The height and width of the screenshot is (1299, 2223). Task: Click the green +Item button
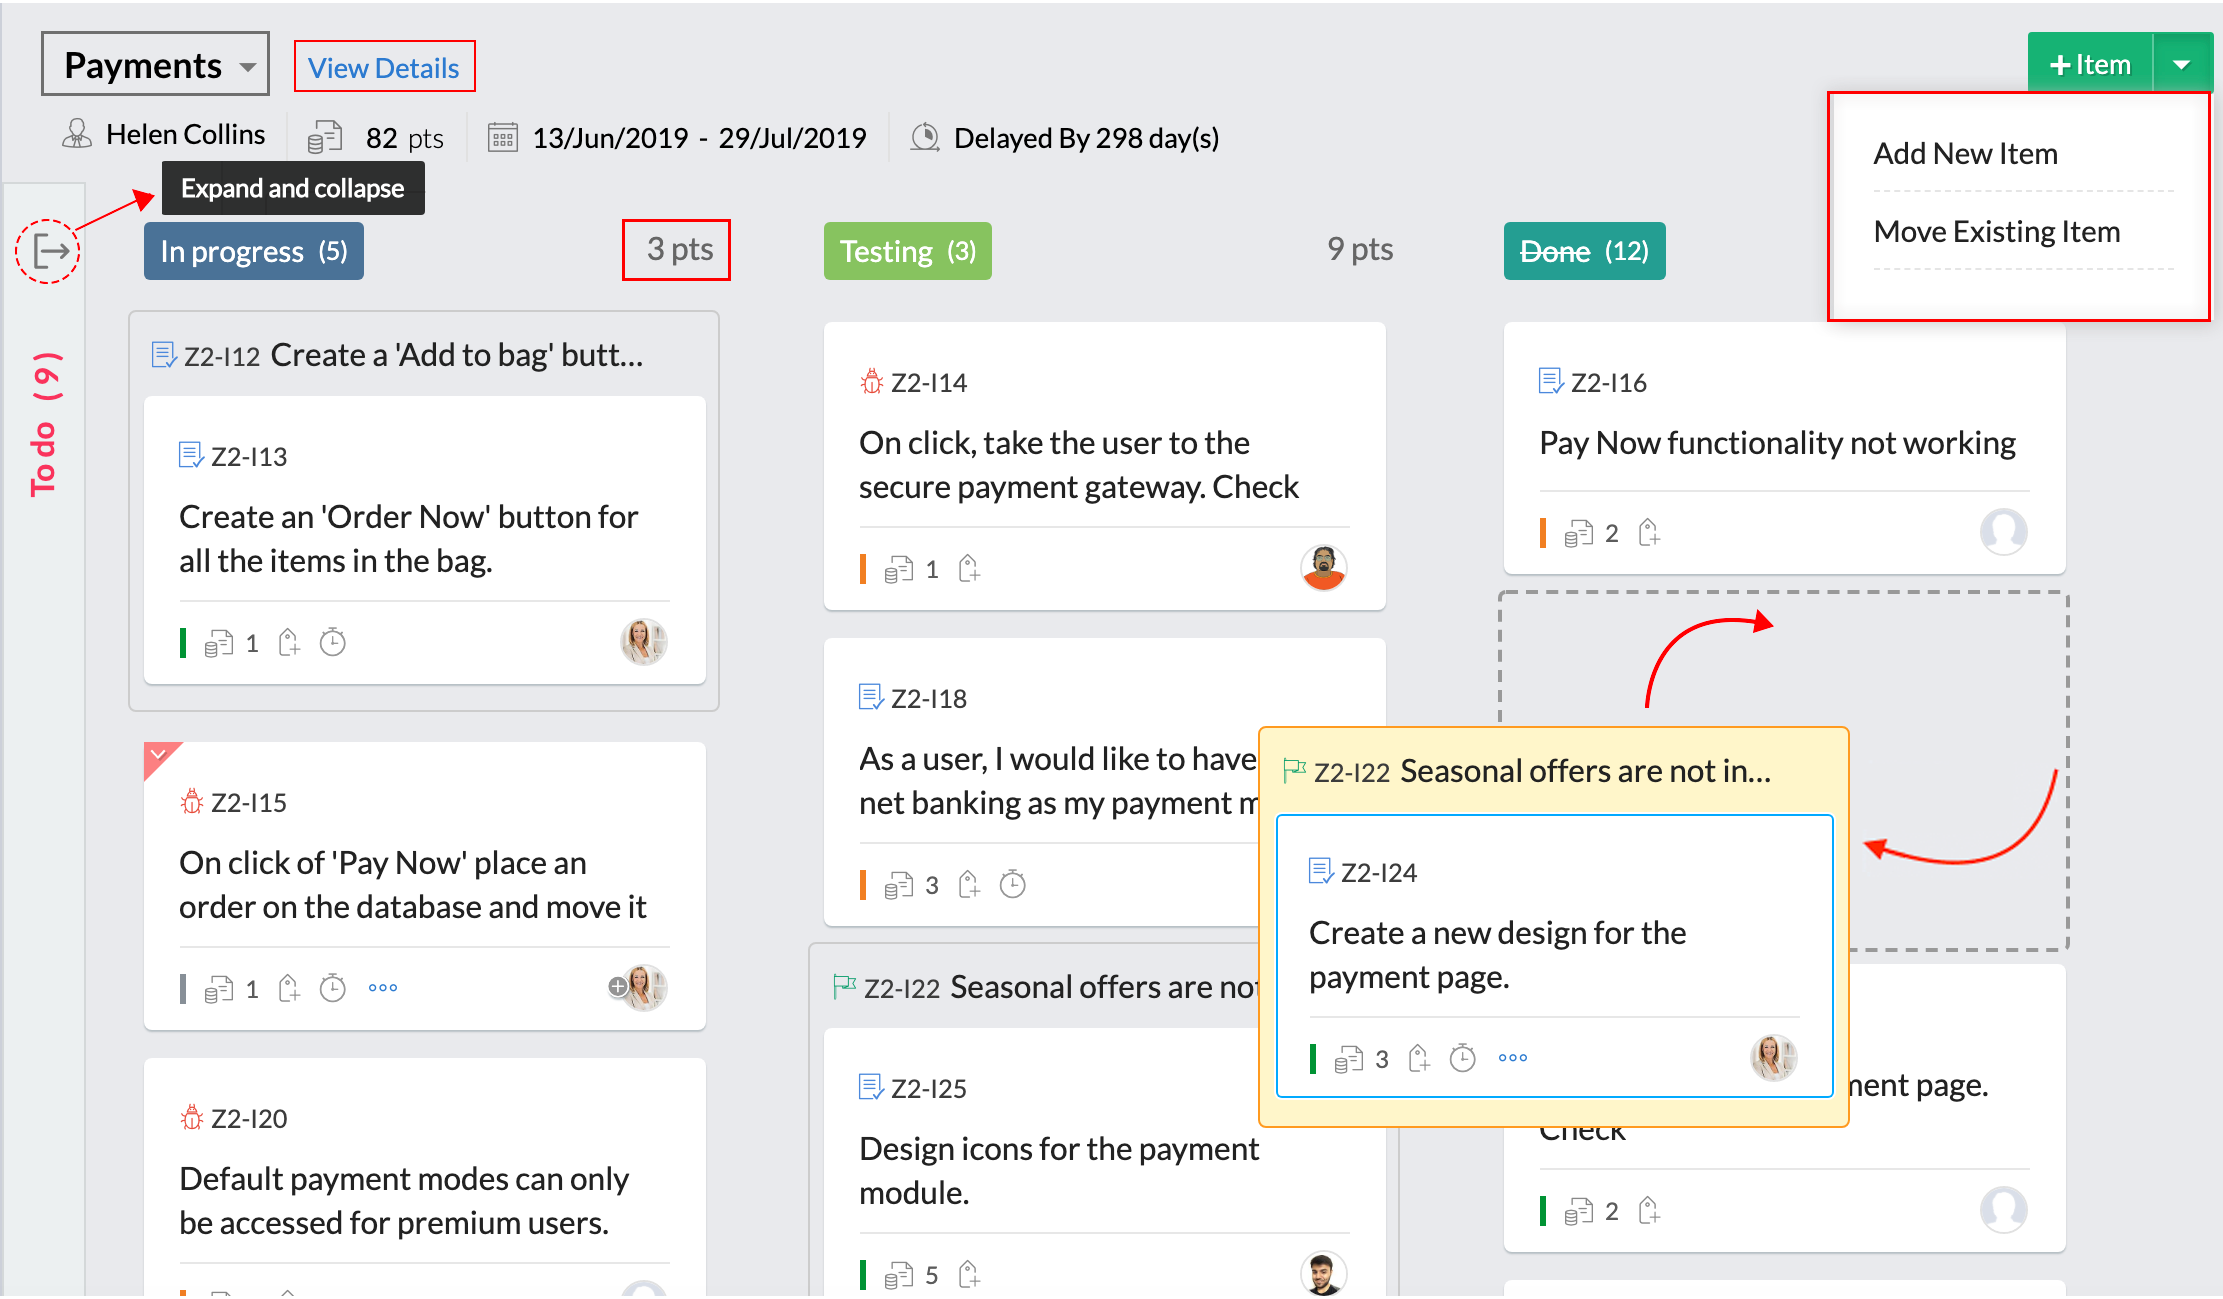pos(2090,65)
